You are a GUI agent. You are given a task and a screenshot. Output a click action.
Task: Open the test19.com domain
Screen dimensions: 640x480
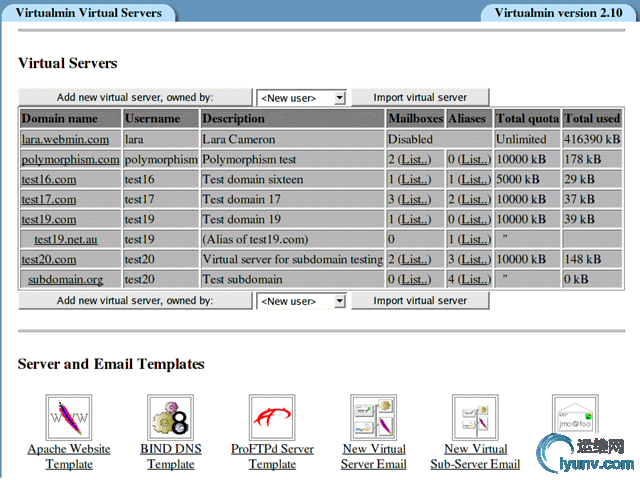point(49,220)
